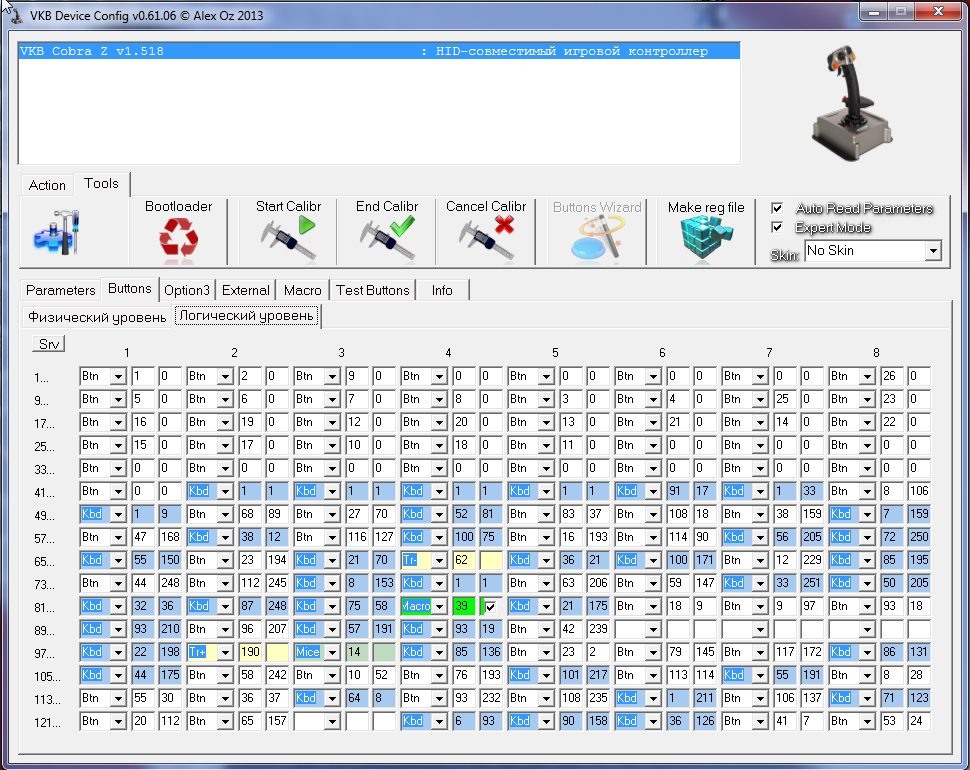The image size is (970, 770).
Task: Toggle the checkbox beside the green Macro entry
Action: 490,607
